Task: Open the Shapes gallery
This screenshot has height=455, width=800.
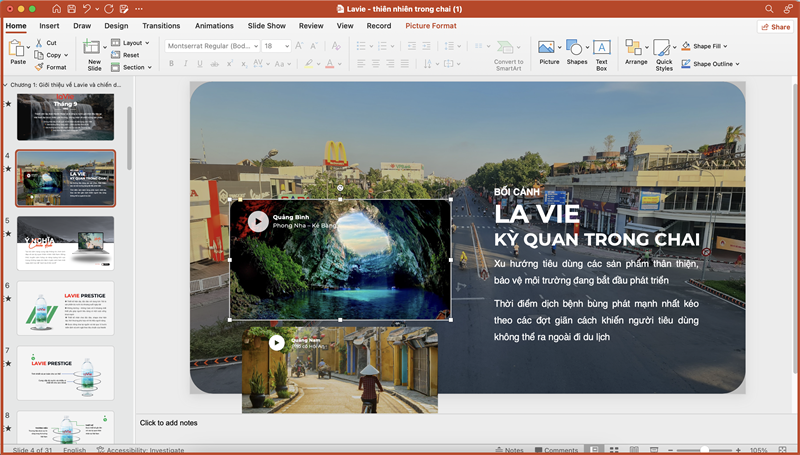Action: click(x=575, y=50)
